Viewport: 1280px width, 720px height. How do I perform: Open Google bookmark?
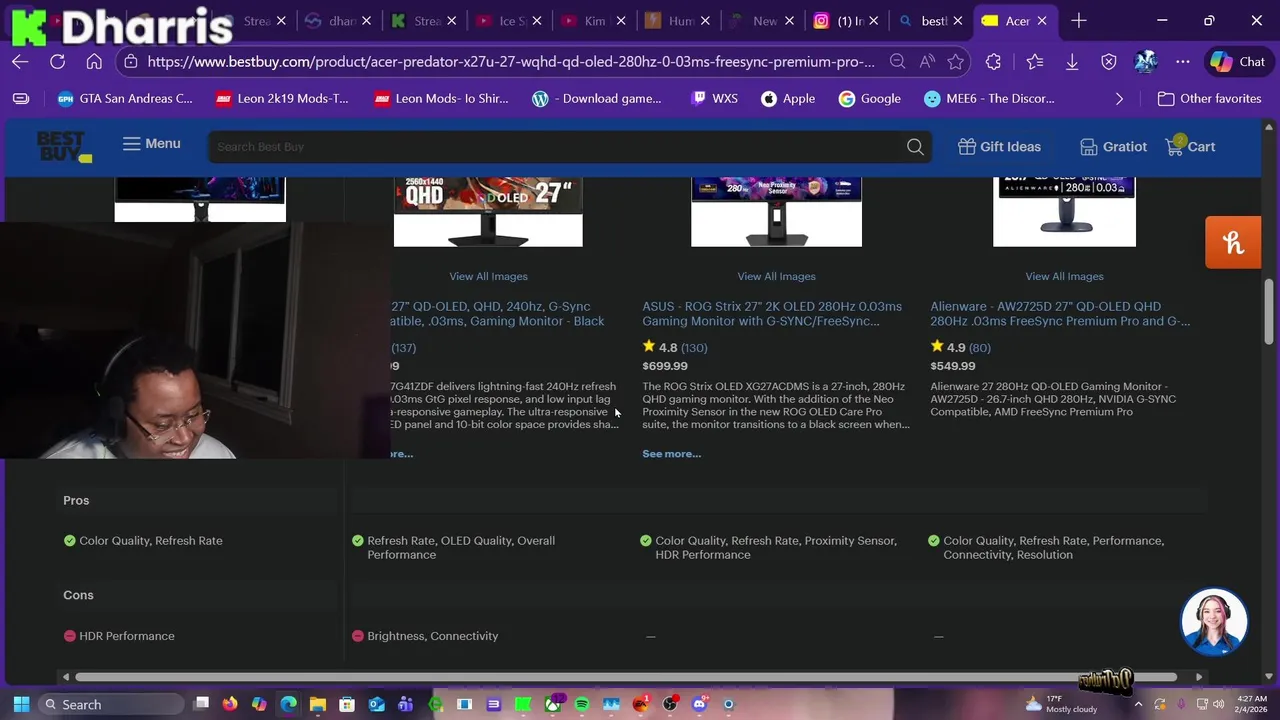pyautogui.click(x=870, y=99)
